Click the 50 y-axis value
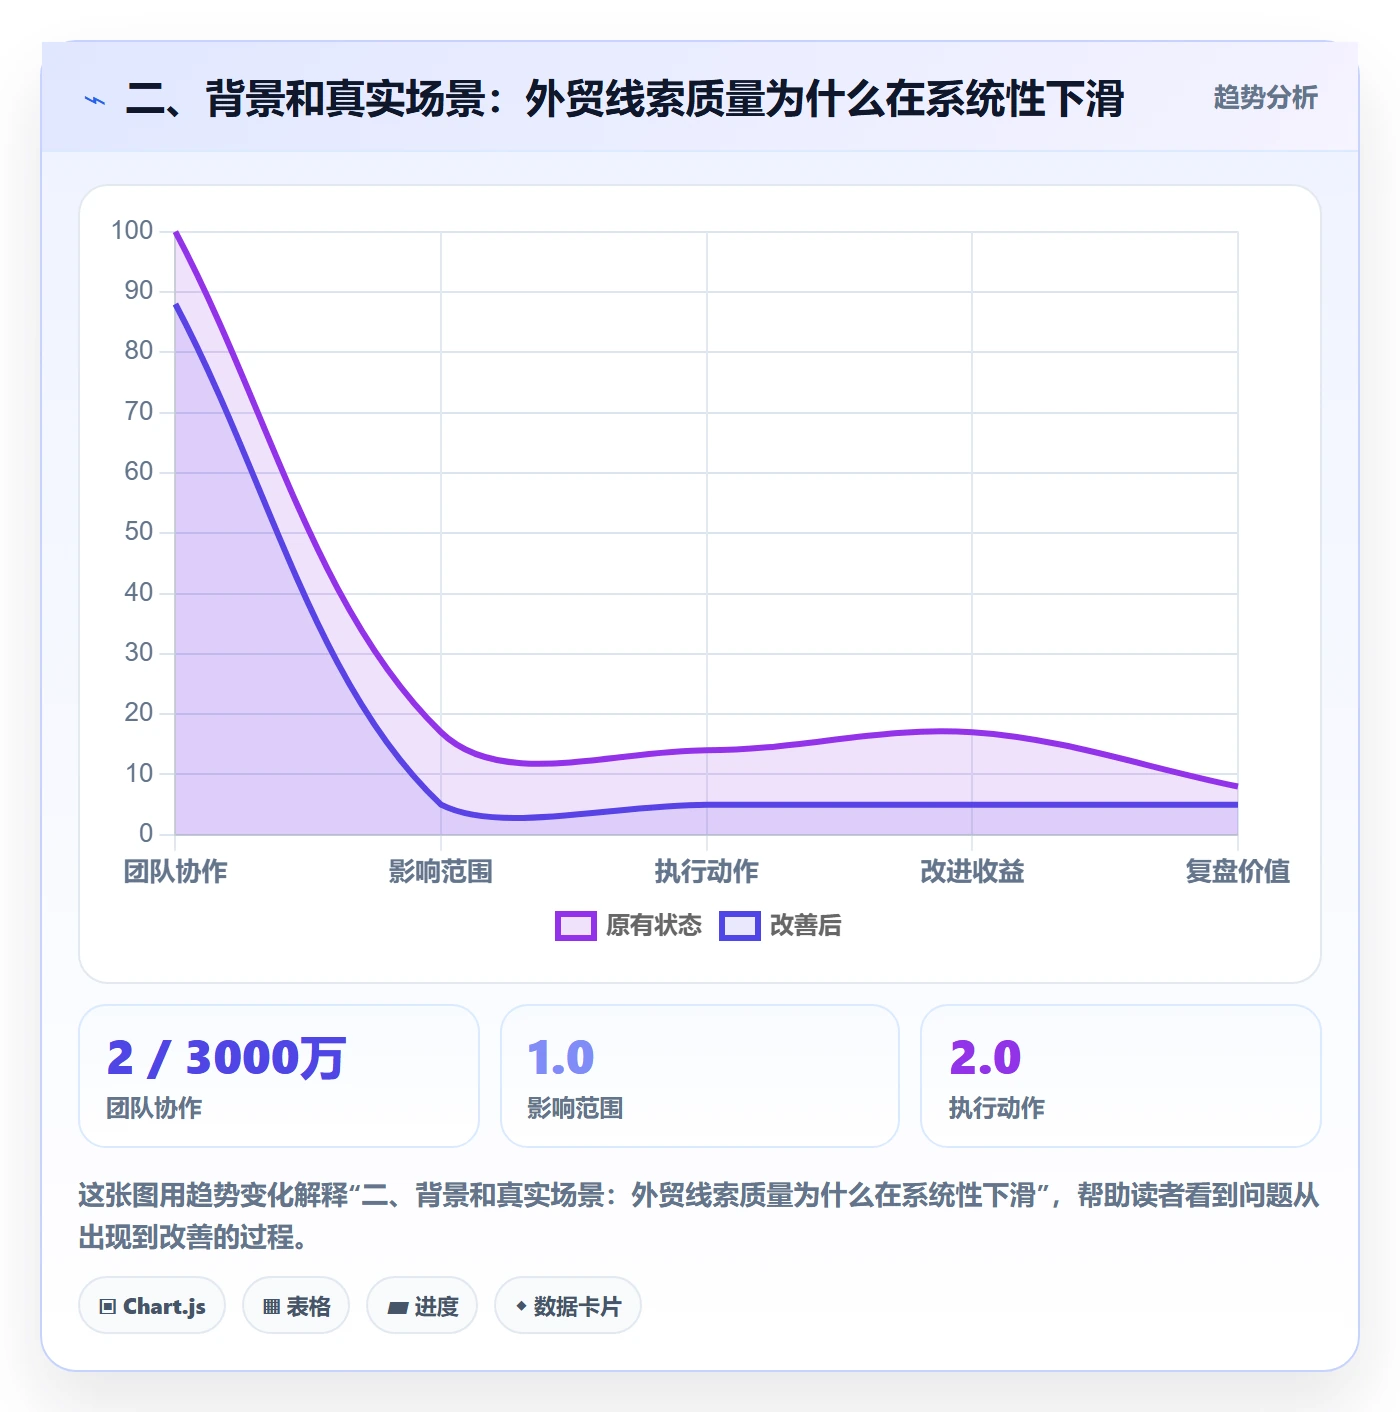 pyautogui.click(x=139, y=532)
